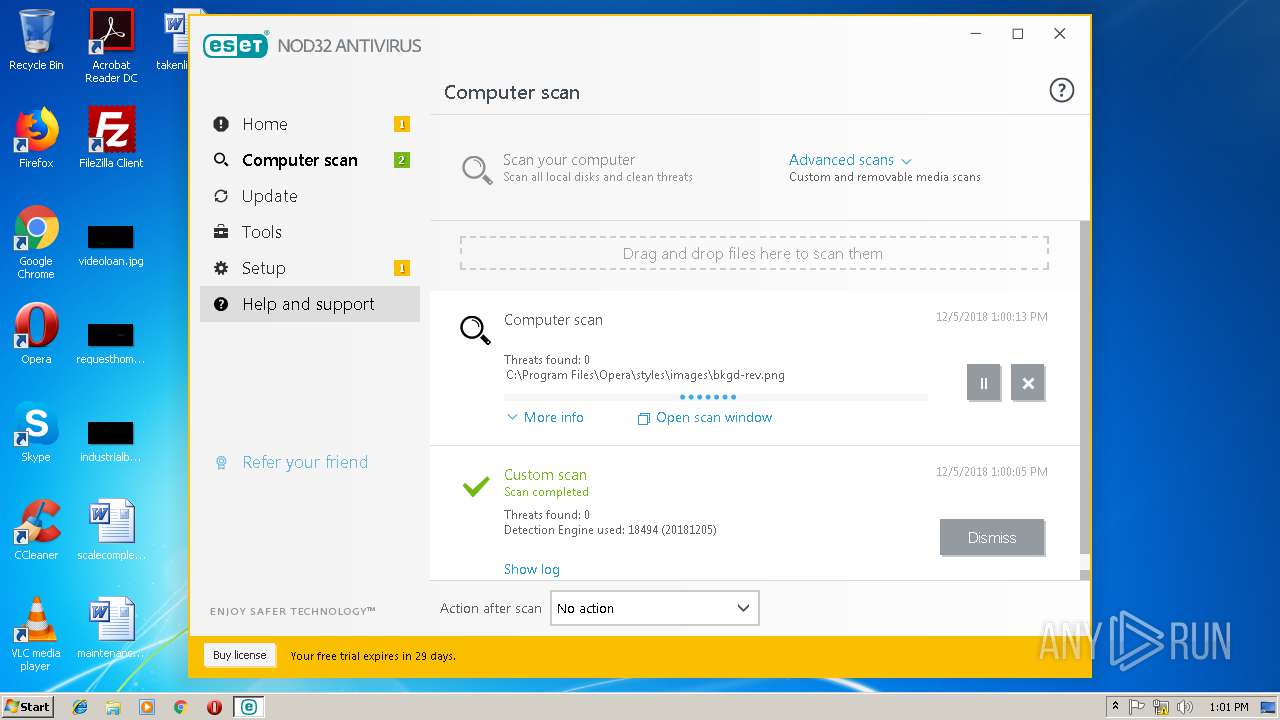Open Help and support
Image resolution: width=1280 pixels, height=720 pixels.
[x=310, y=304]
